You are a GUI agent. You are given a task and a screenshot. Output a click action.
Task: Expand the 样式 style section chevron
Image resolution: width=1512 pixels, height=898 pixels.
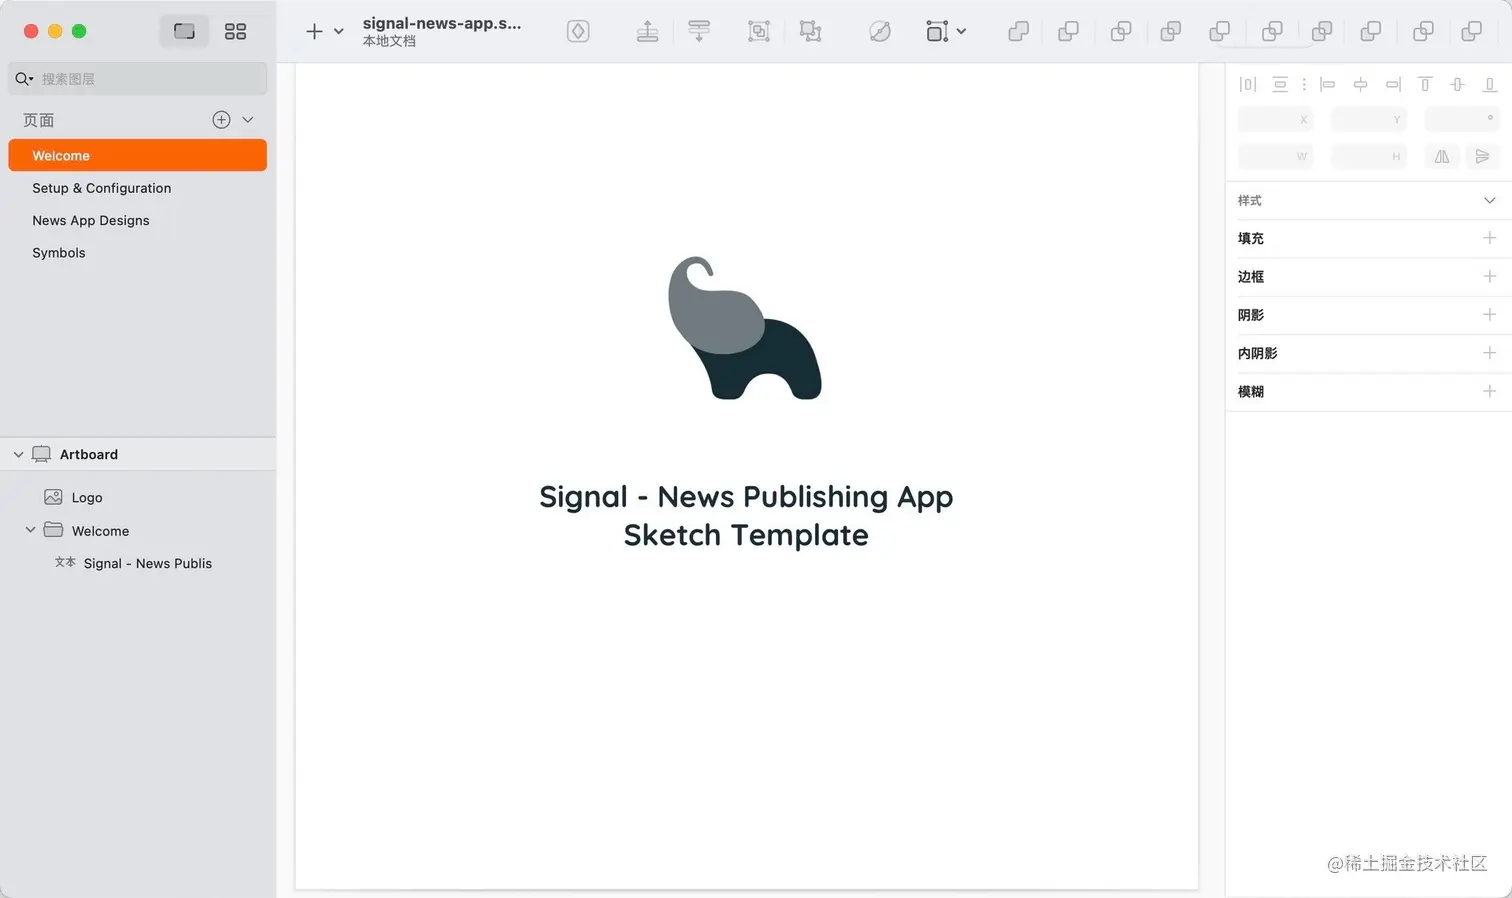point(1489,201)
